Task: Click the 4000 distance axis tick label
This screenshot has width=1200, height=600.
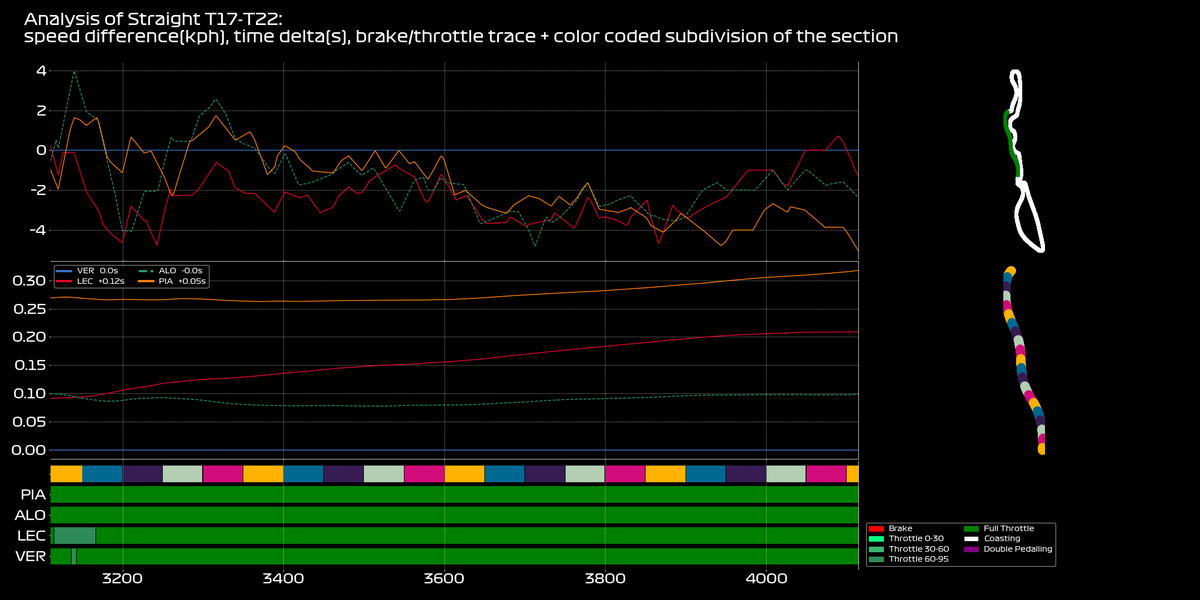Action: tap(766, 578)
